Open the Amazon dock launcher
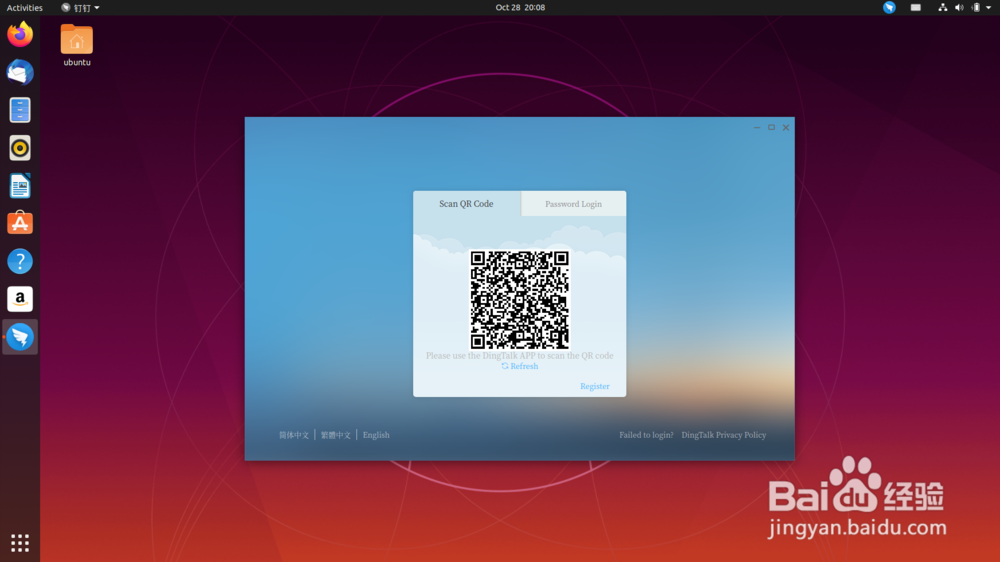This screenshot has width=1000, height=562. click(x=20, y=299)
